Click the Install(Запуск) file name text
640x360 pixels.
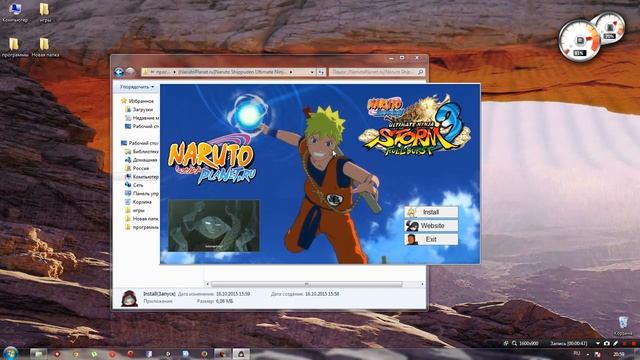(x=159, y=294)
